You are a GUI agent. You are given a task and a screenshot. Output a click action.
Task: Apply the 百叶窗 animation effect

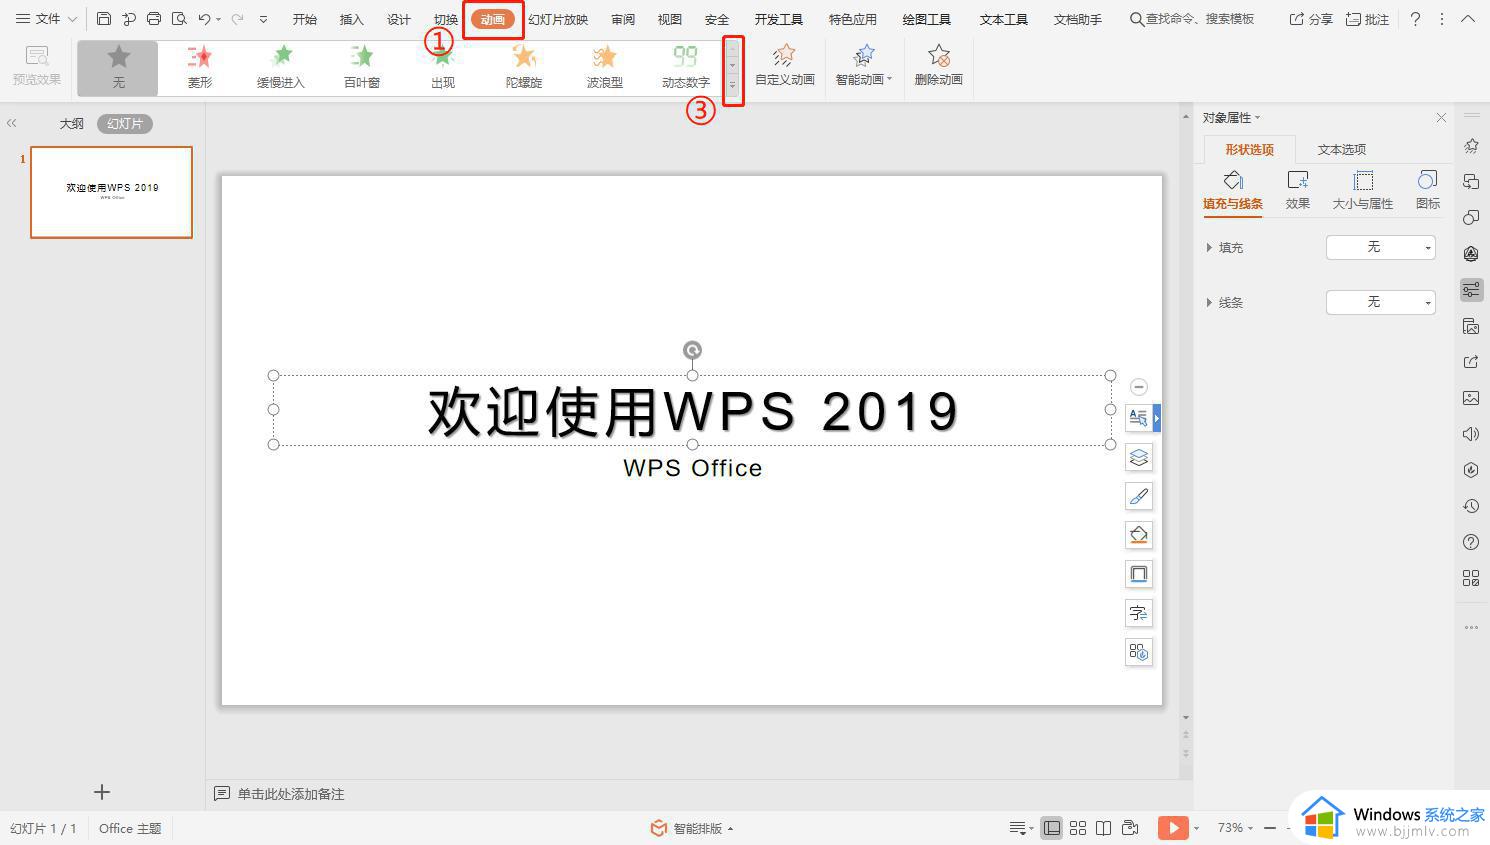click(362, 68)
